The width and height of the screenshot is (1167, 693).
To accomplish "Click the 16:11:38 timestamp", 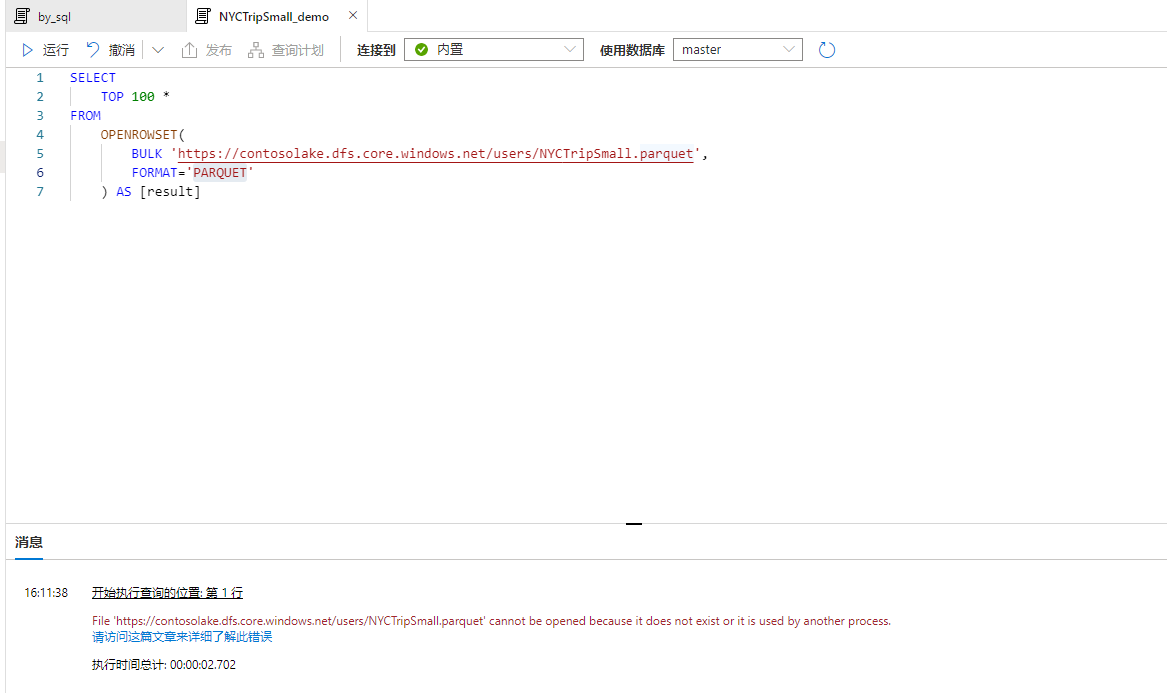I will pos(46,593).
